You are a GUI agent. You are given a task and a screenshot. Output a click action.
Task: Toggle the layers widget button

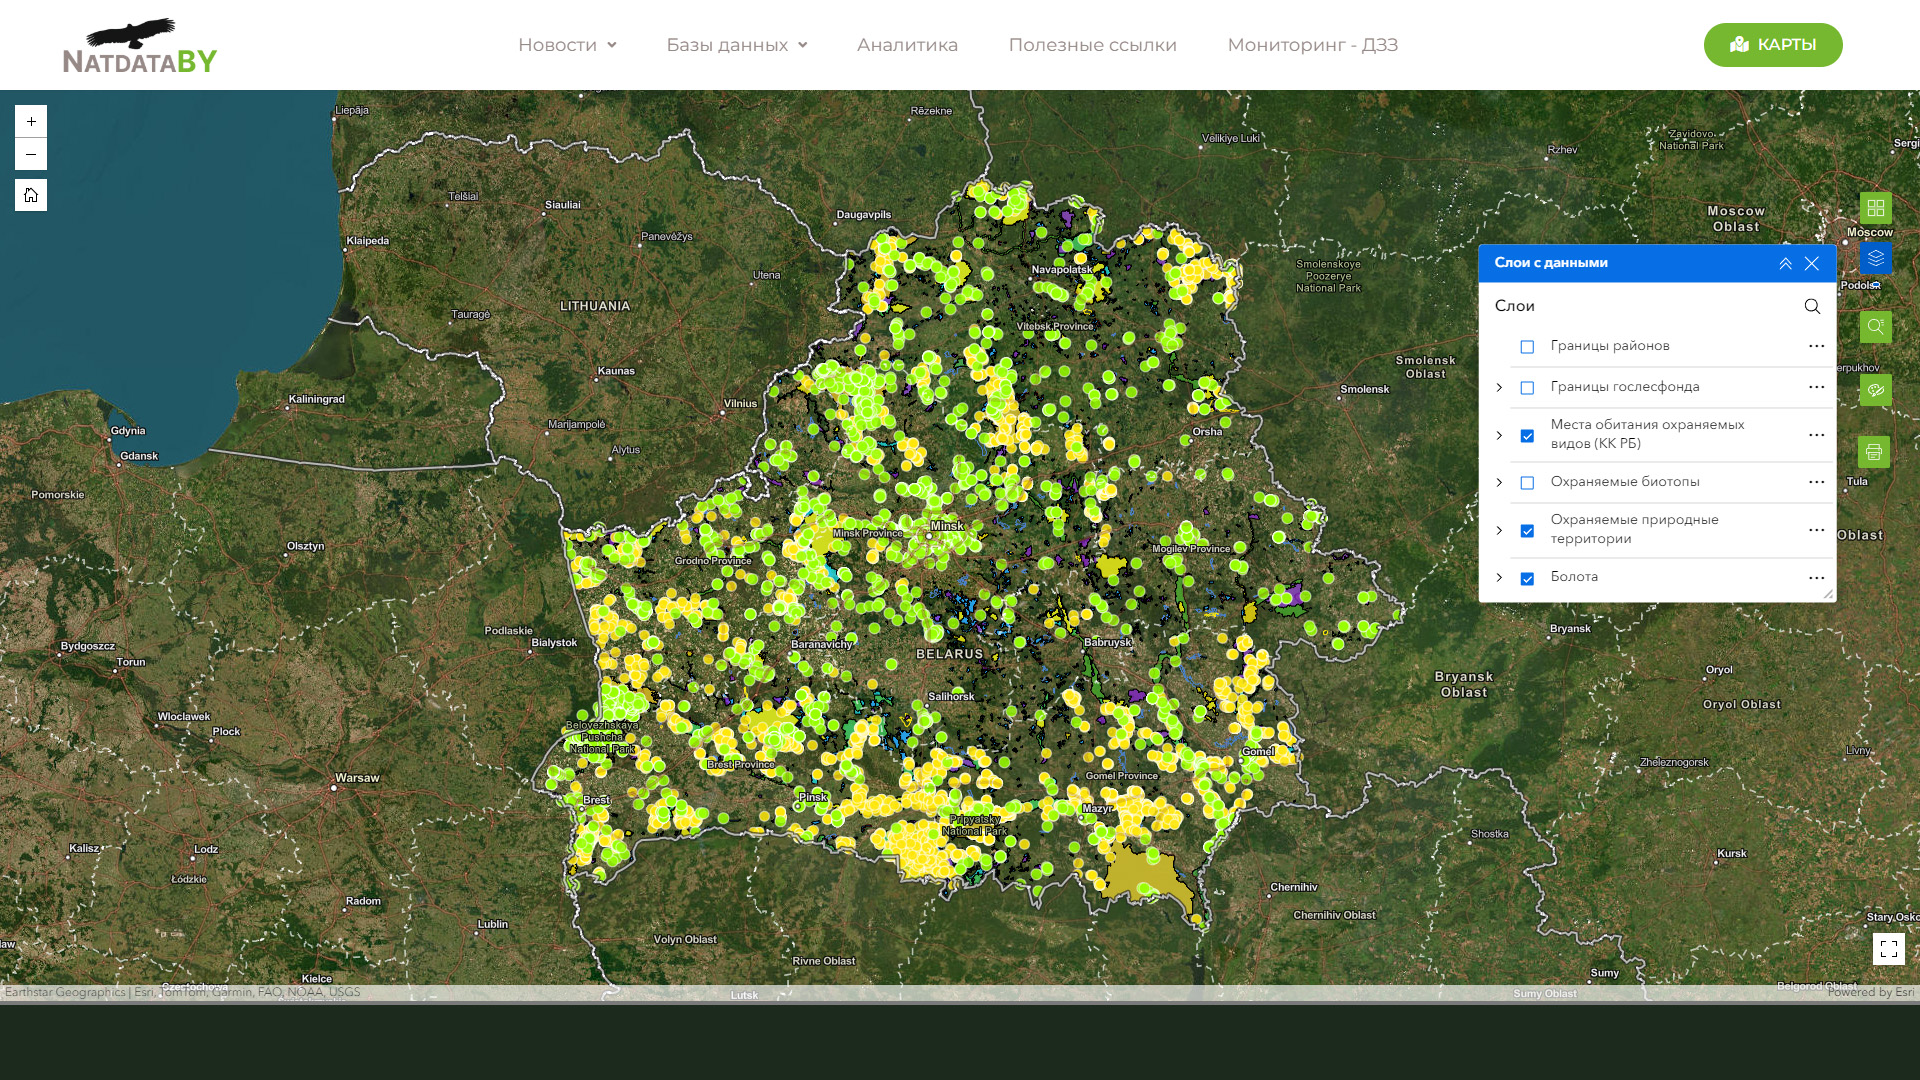pyautogui.click(x=1875, y=258)
